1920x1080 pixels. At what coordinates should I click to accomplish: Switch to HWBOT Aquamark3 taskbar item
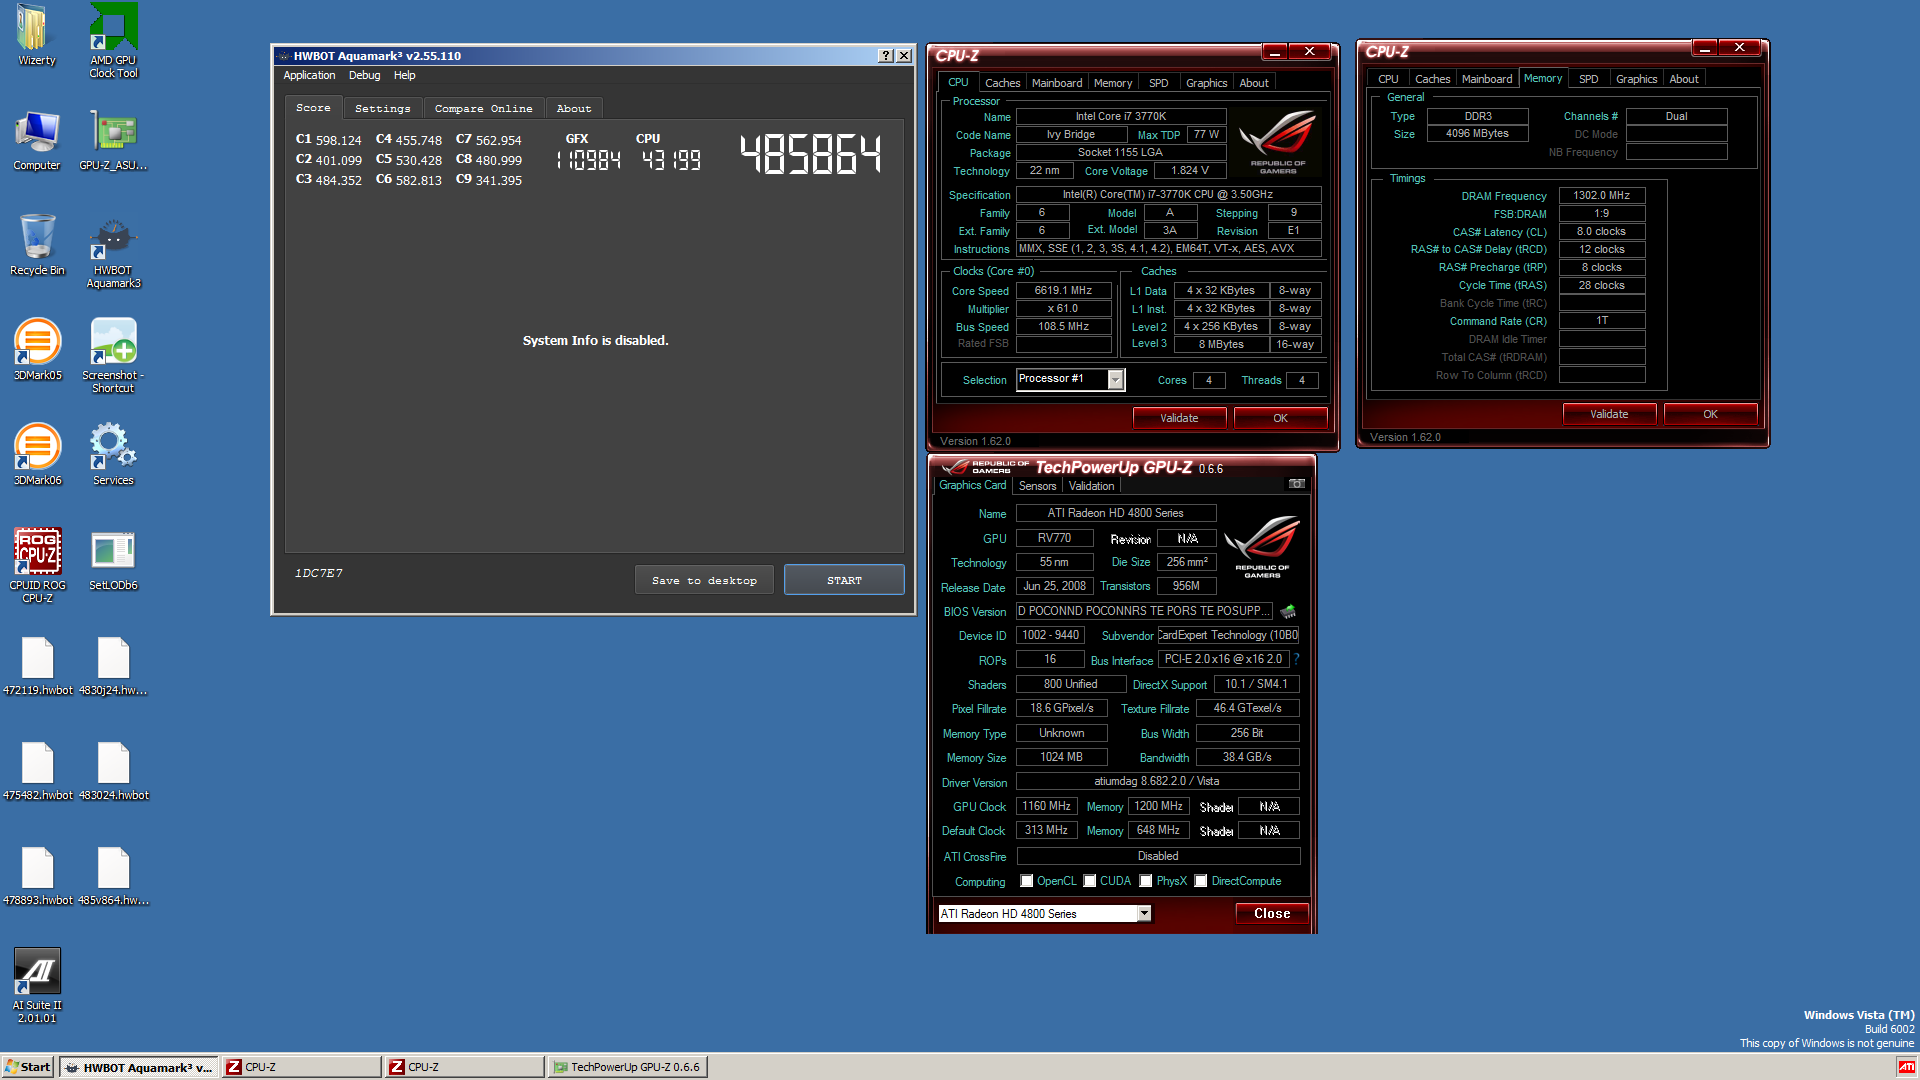tap(138, 1067)
